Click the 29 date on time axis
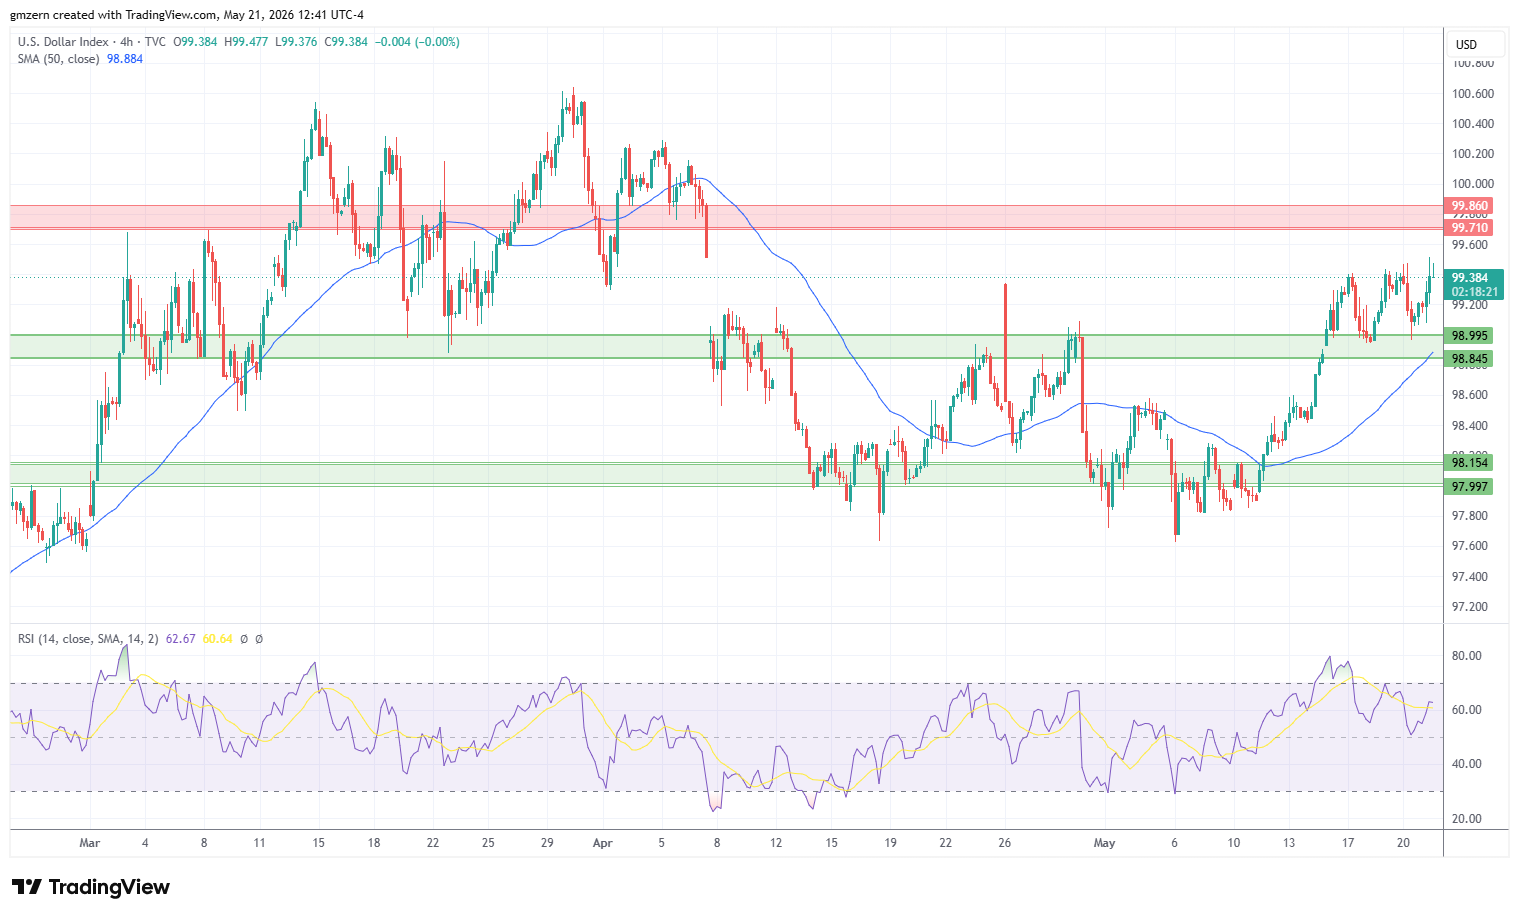This screenshot has width=1519, height=917. pyautogui.click(x=547, y=843)
